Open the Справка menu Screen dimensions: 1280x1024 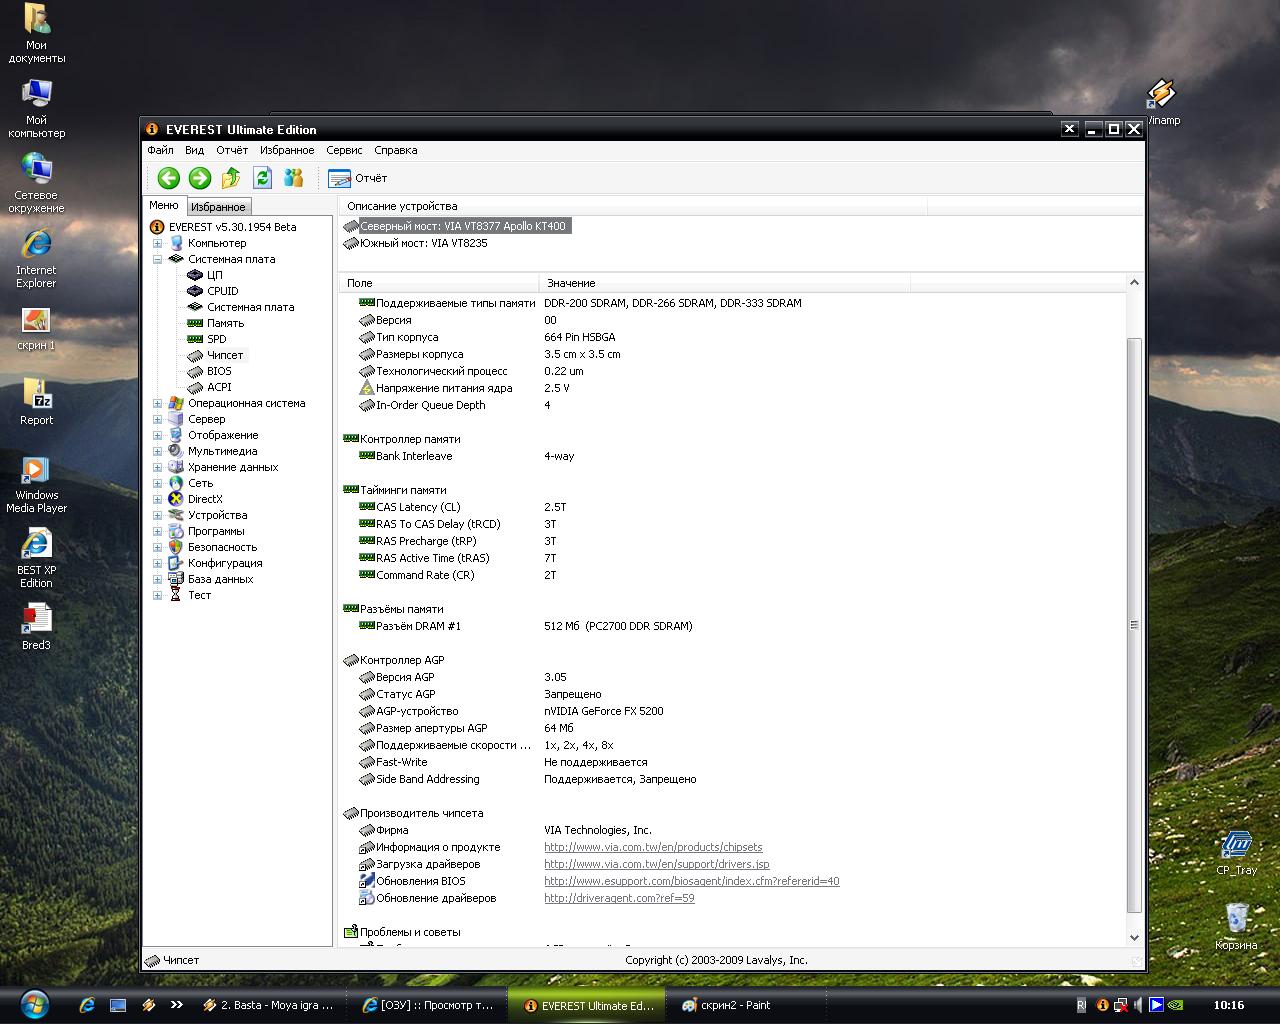(395, 150)
